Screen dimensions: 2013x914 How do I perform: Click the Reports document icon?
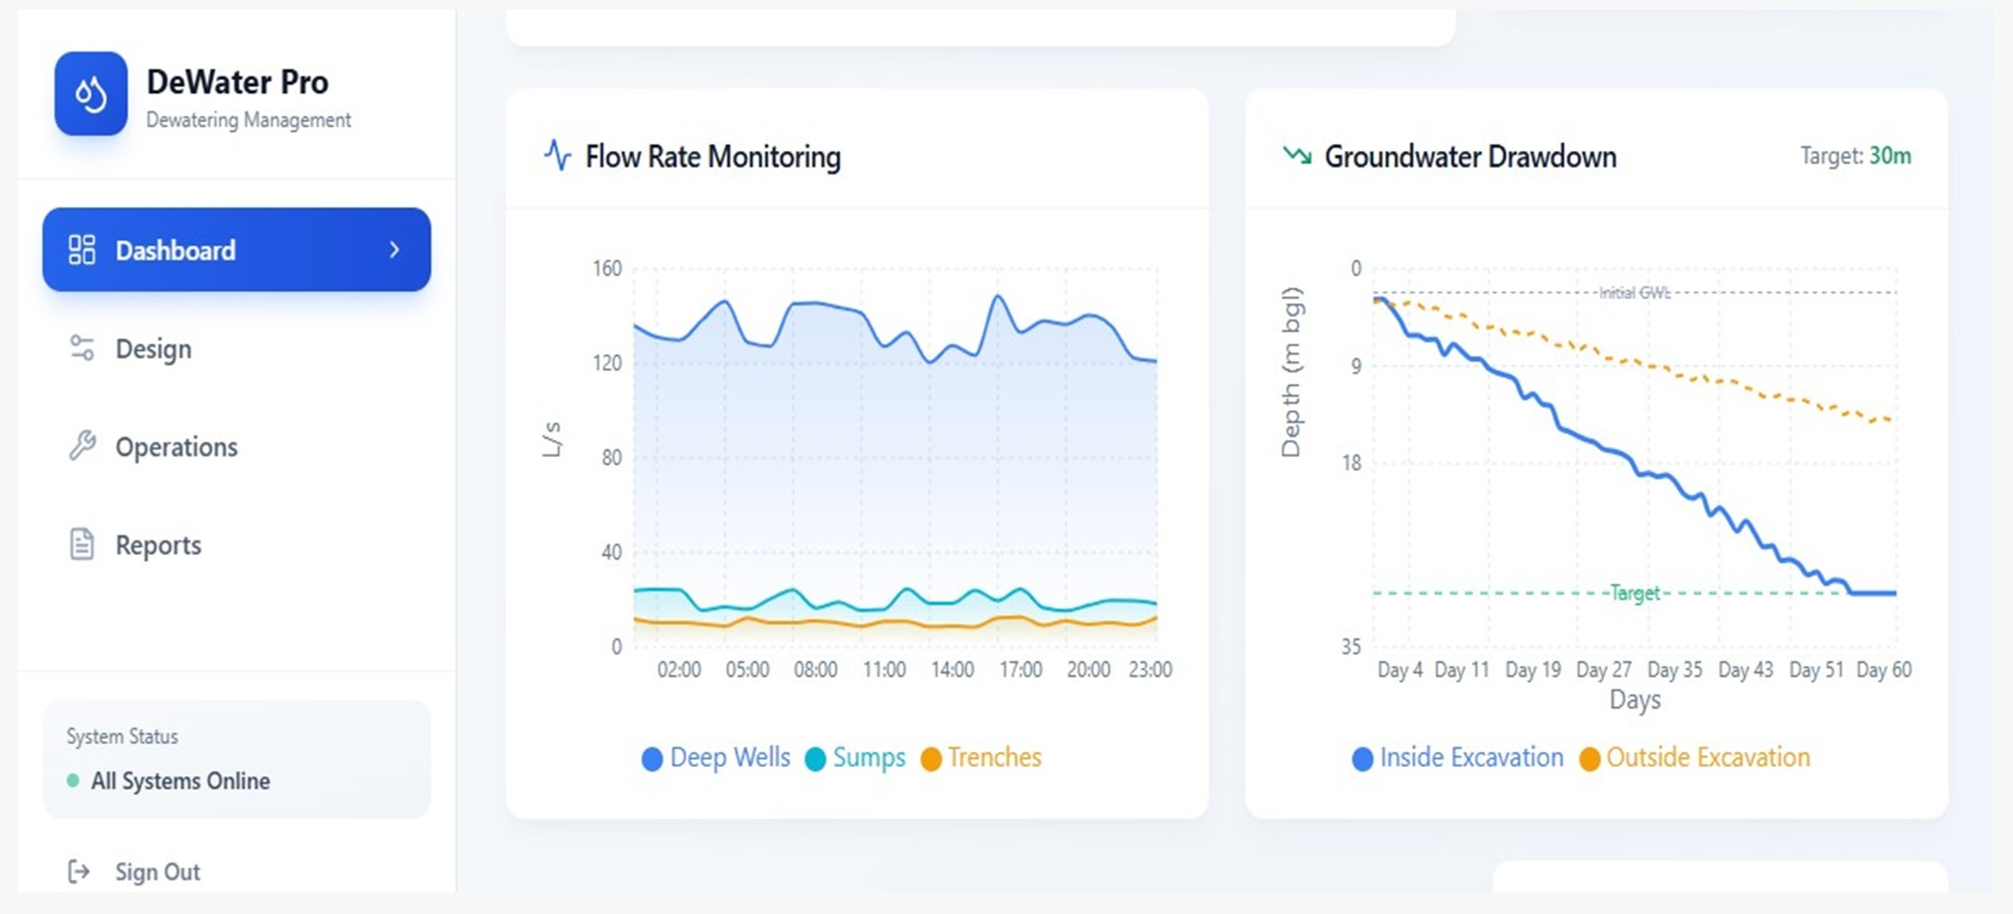click(81, 545)
